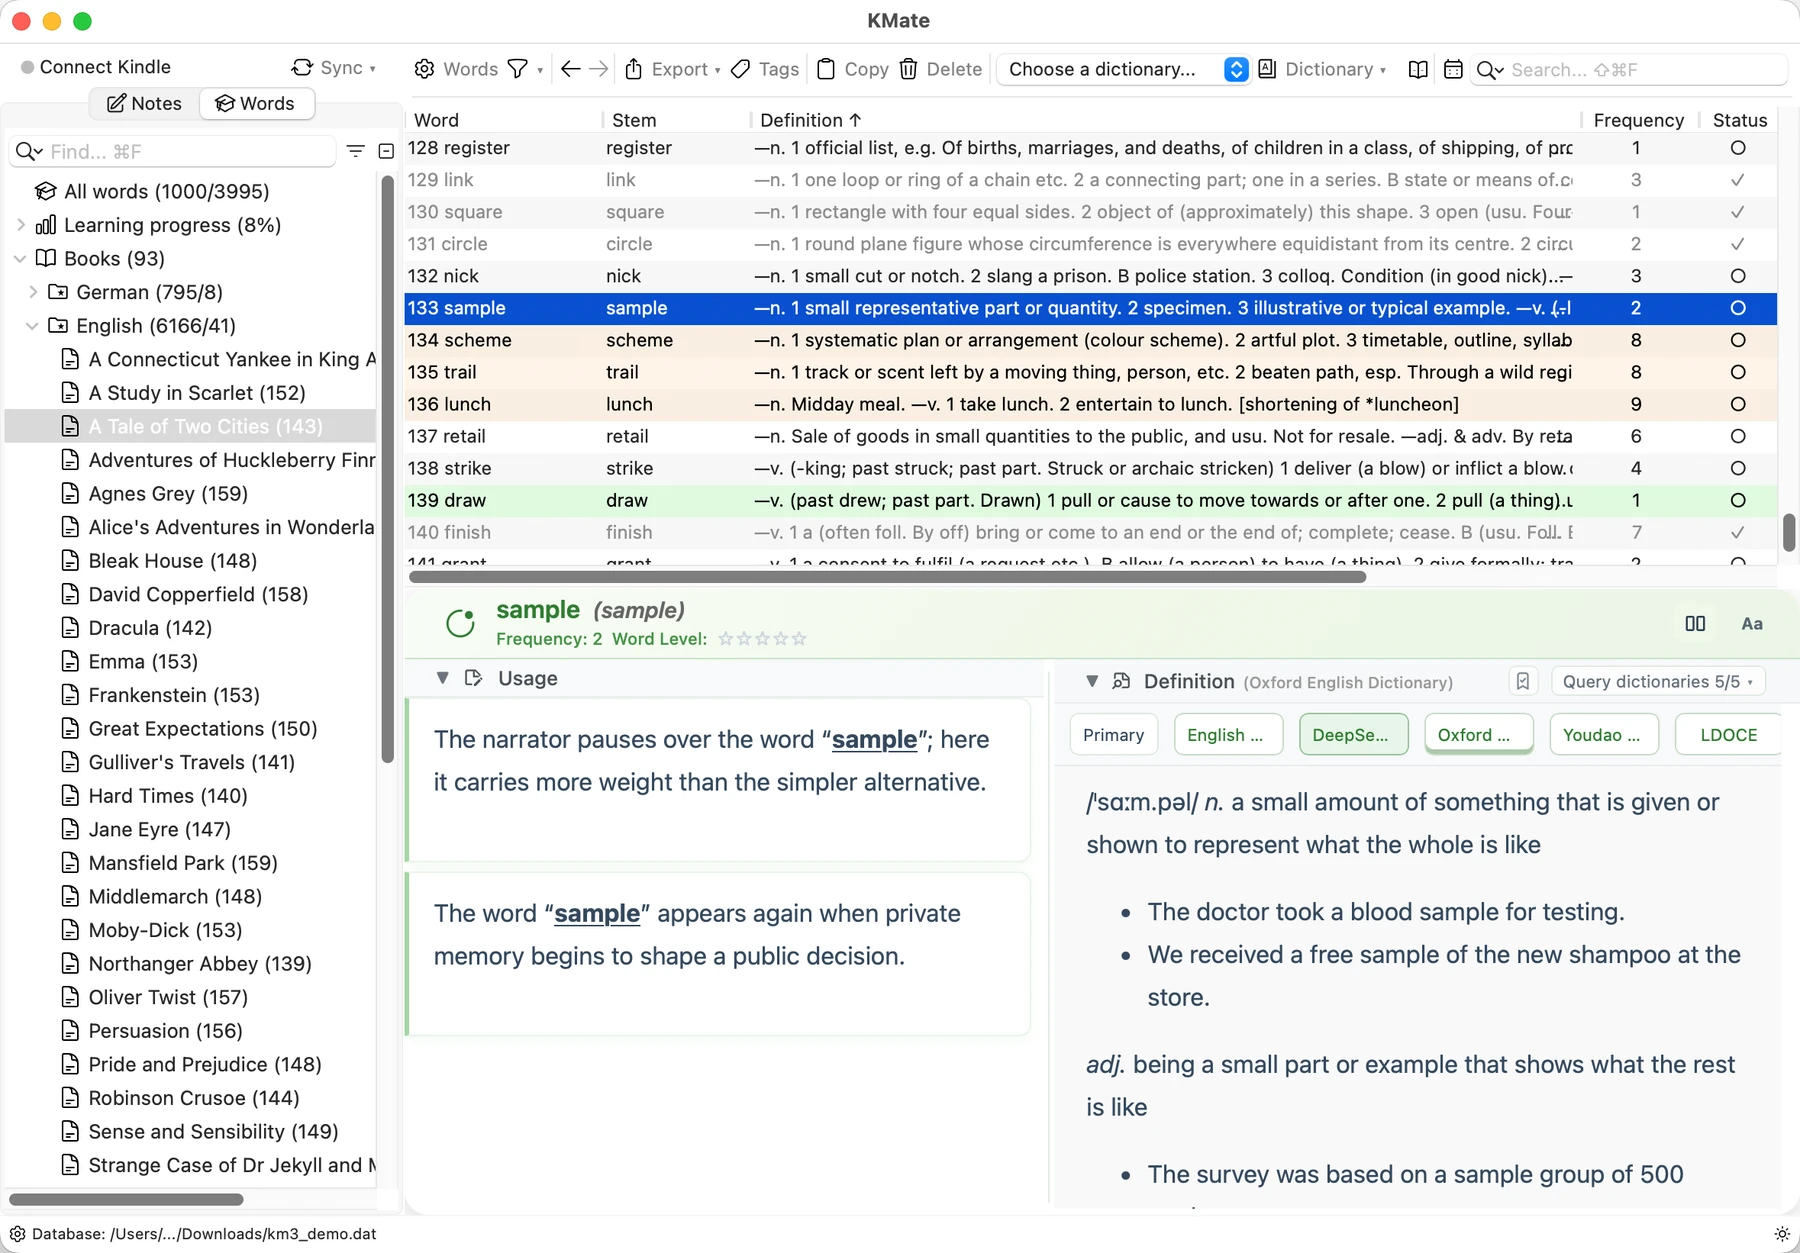1800x1253 pixels.
Task: Select the LDOCE dictionary tab
Action: [1728, 735]
